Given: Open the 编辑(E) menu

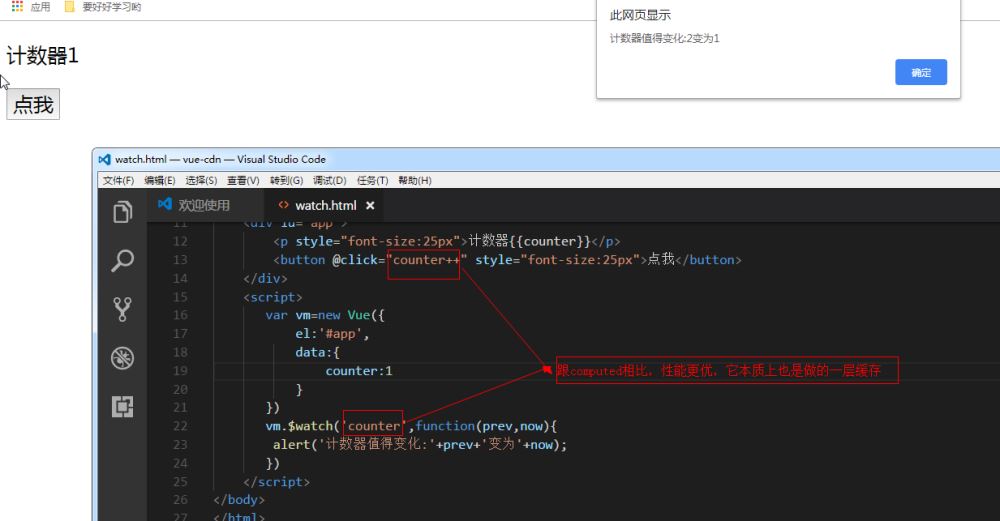Looking at the screenshot, I should point(159,180).
